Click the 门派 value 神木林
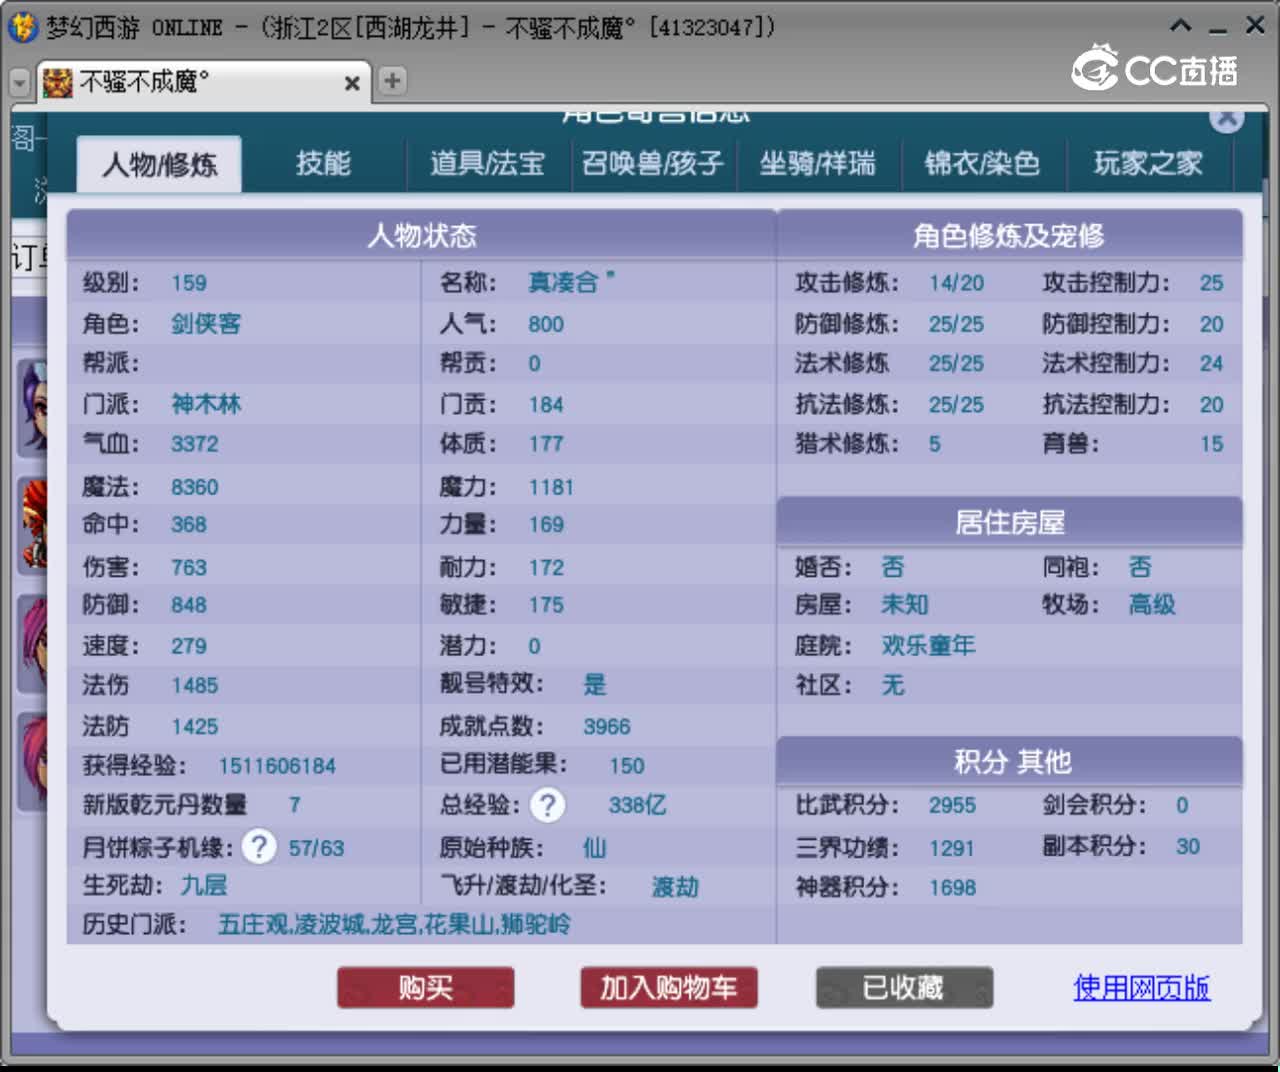Image resolution: width=1280 pixels, height=1072 pixels. click(206, 404)
